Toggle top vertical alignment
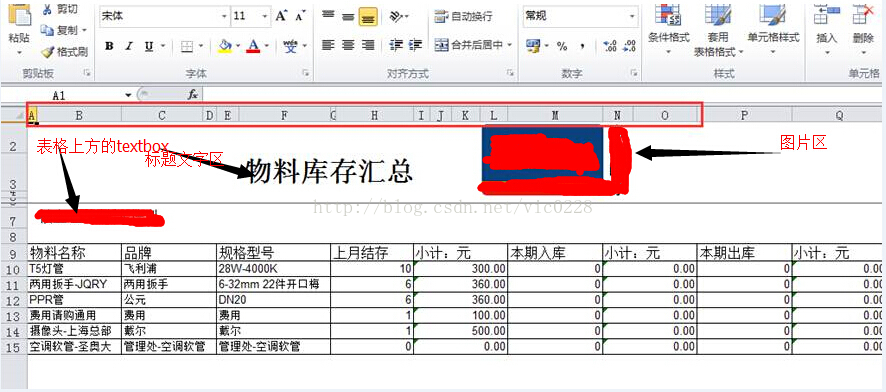The height and width of the screenshot is (392, 886). point(328,16)
